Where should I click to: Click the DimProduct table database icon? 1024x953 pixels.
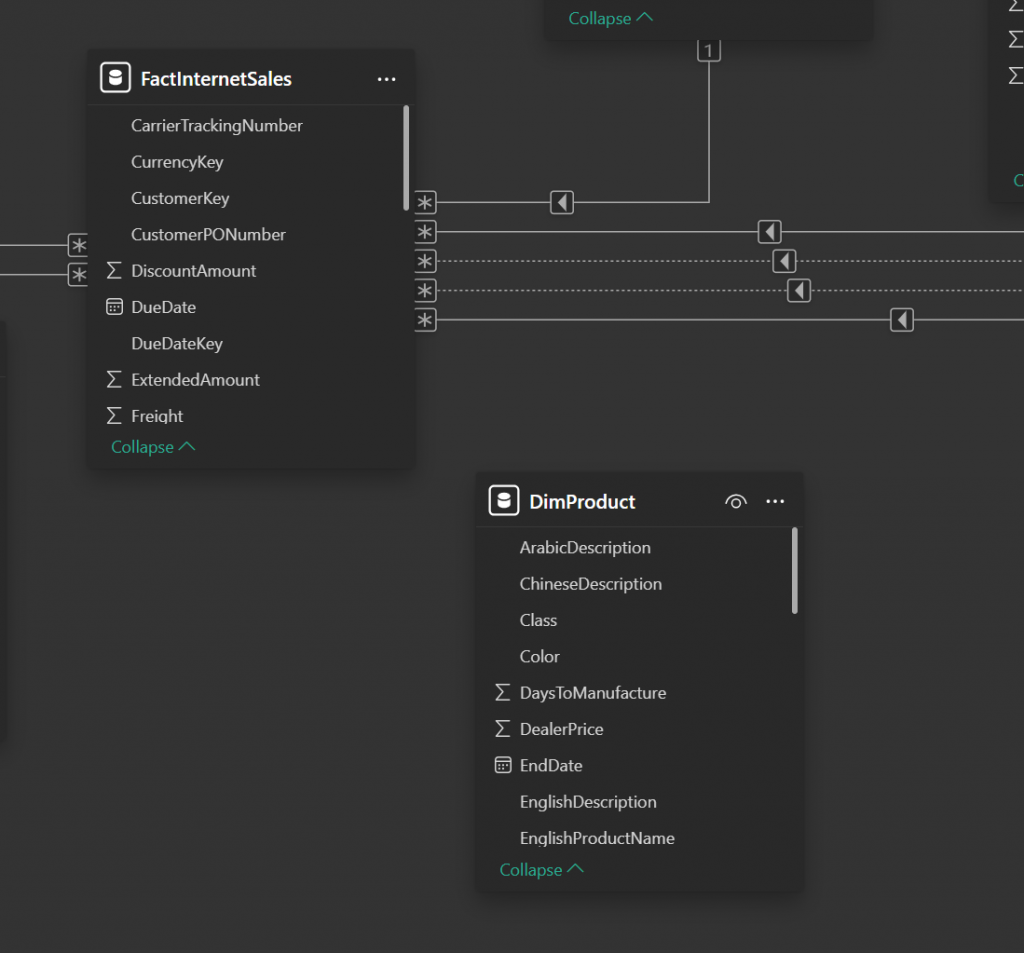504,501
